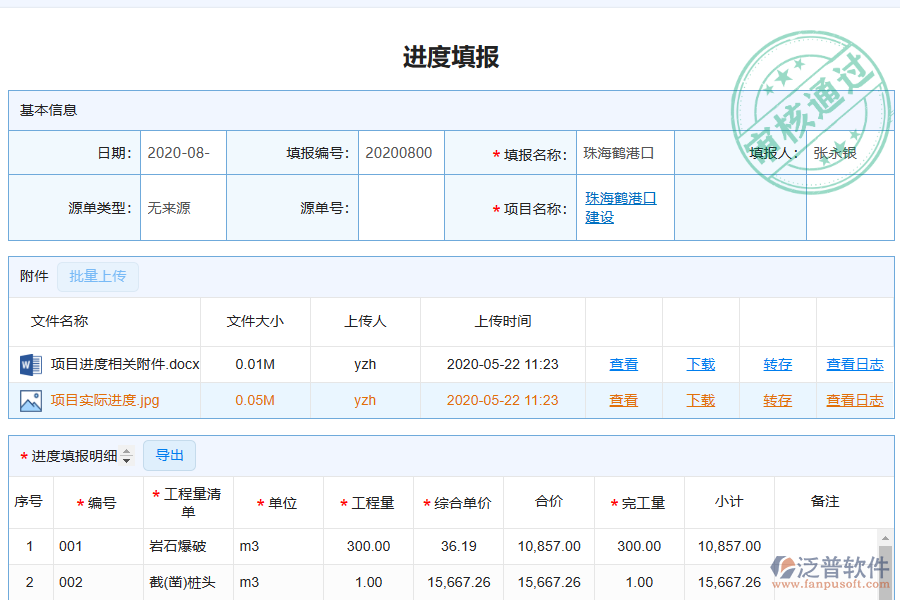Click the up arrow of 进度填报明细 stepper
The width and height of the screenshot is (900, 600).
click(125, 451)
